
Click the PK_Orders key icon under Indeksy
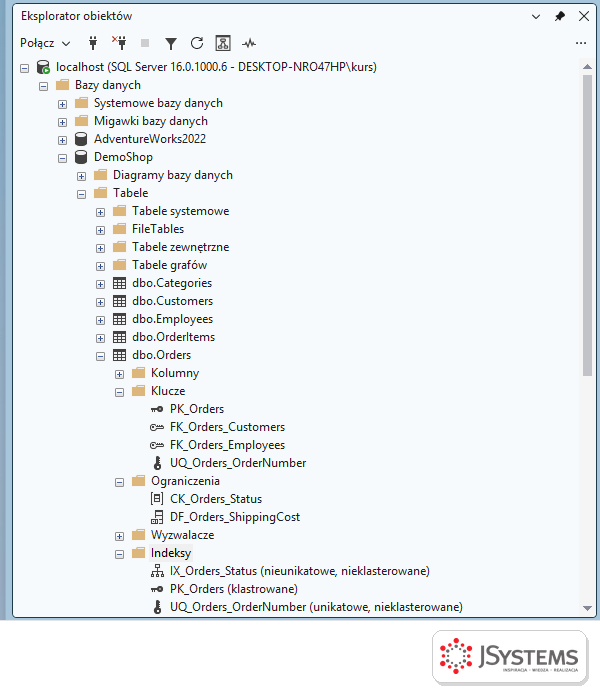point(157,589)
